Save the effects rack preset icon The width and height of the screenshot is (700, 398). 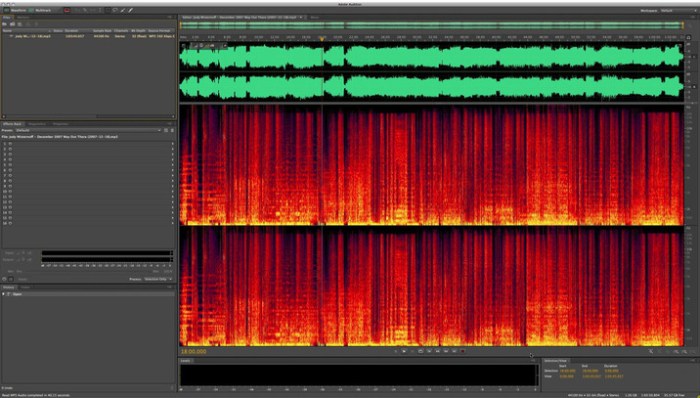coord(166,130)
